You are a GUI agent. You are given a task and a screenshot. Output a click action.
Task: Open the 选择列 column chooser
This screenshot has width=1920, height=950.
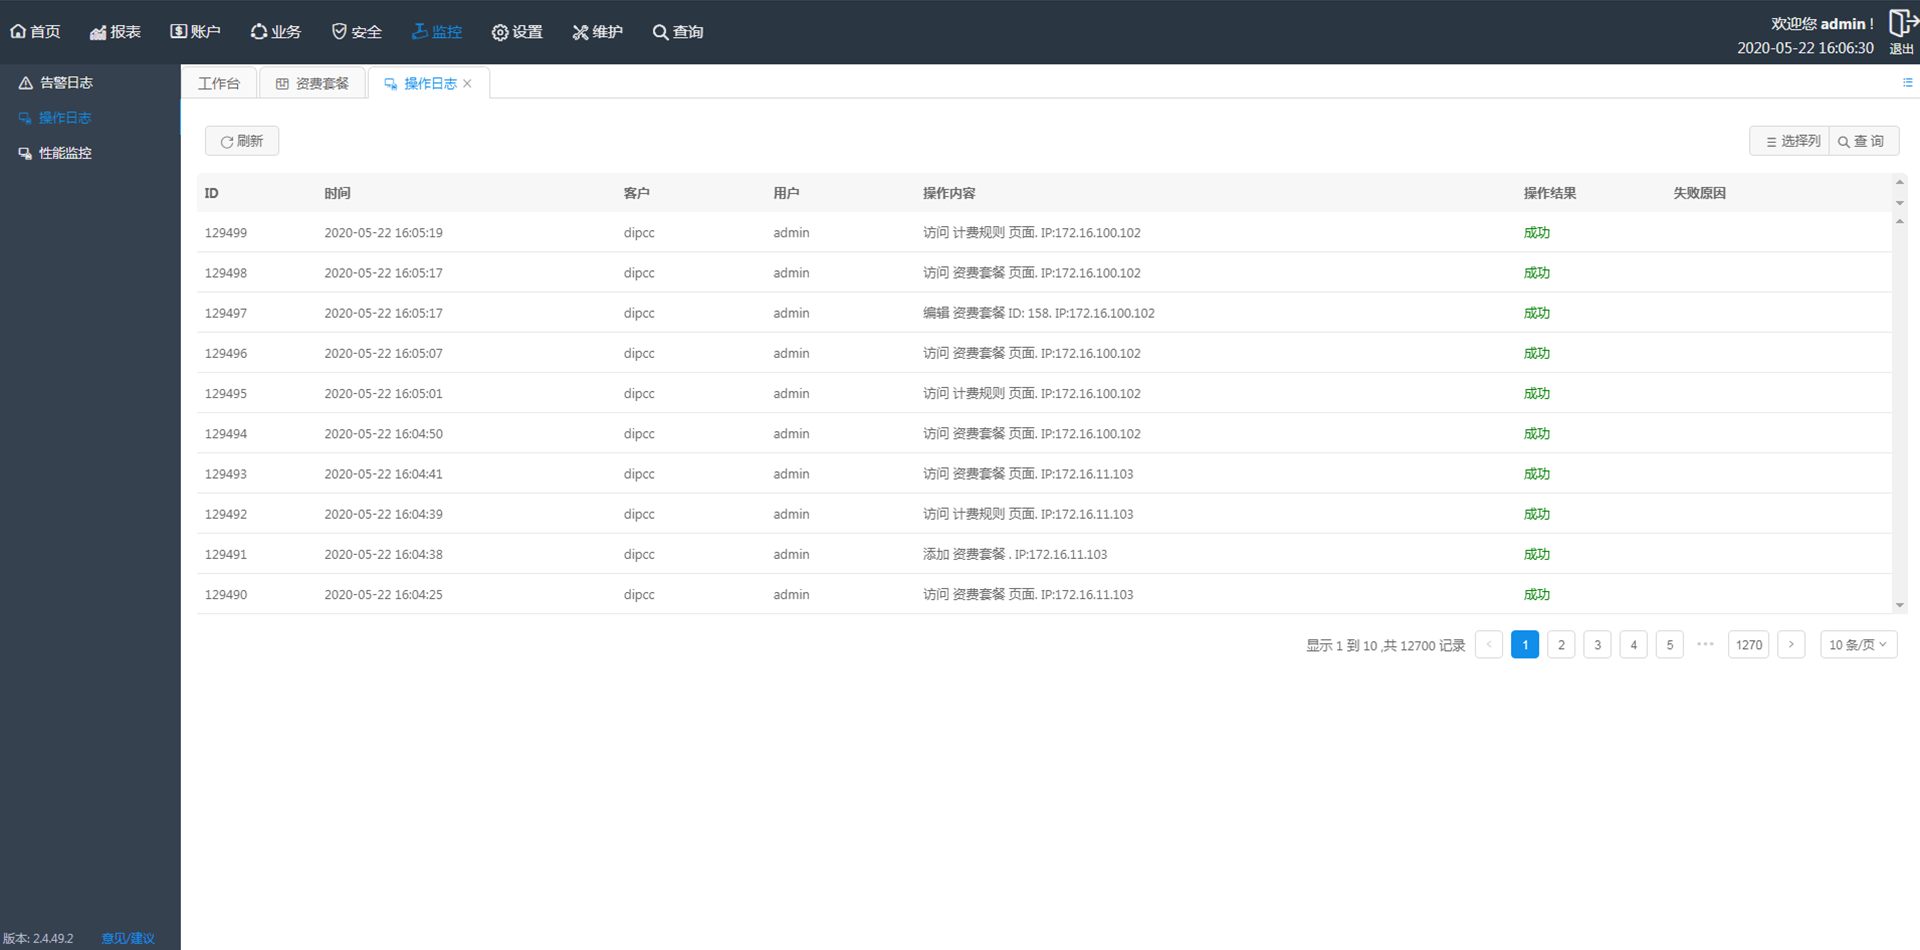[1791, 141]
